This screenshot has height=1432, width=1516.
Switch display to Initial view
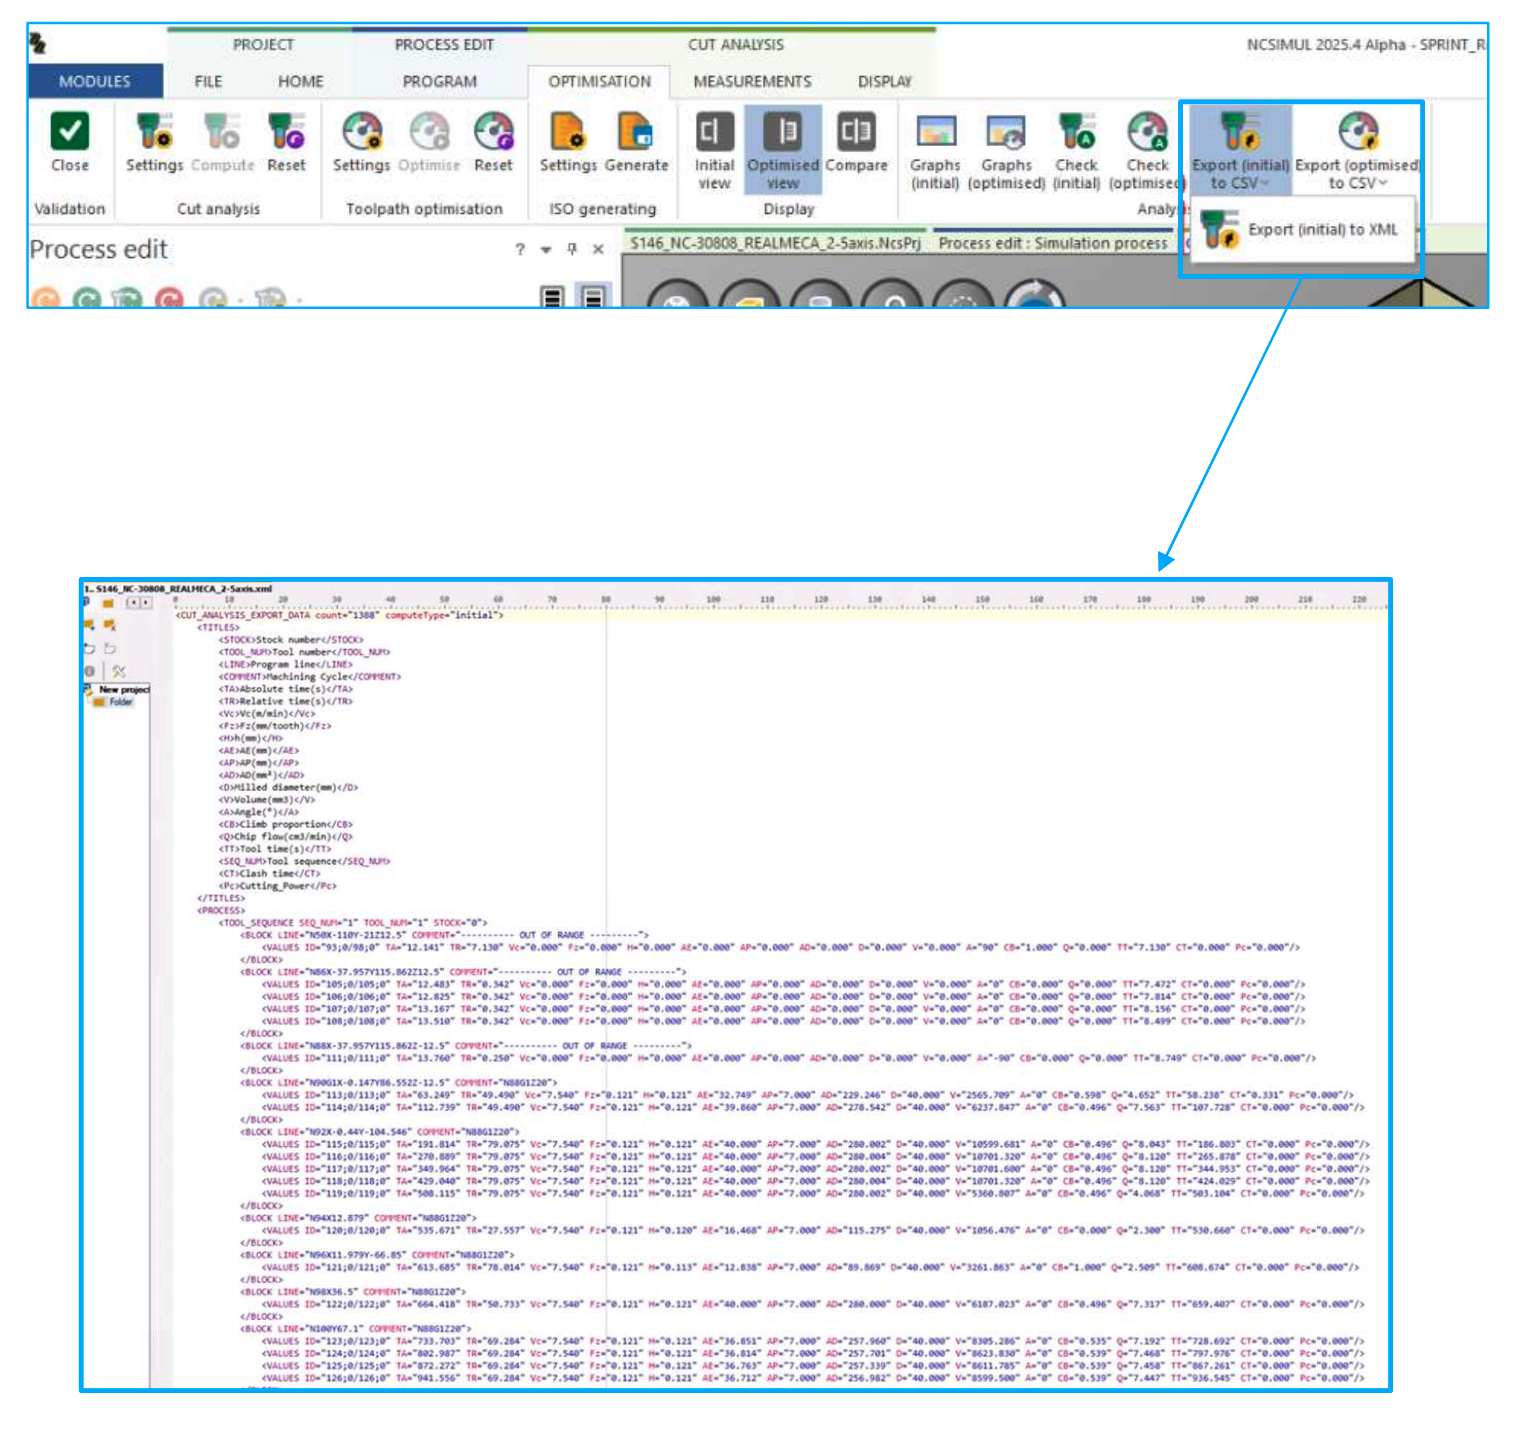714,145
